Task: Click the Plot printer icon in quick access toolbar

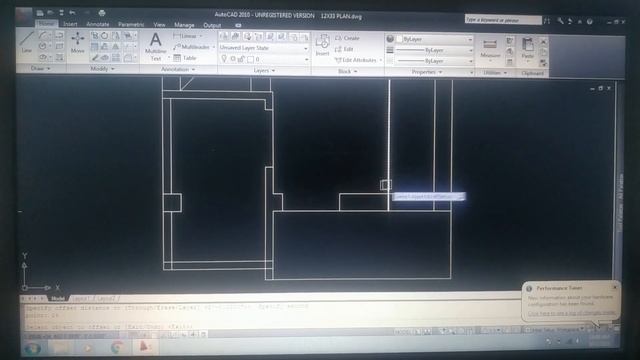Action: 102,13
